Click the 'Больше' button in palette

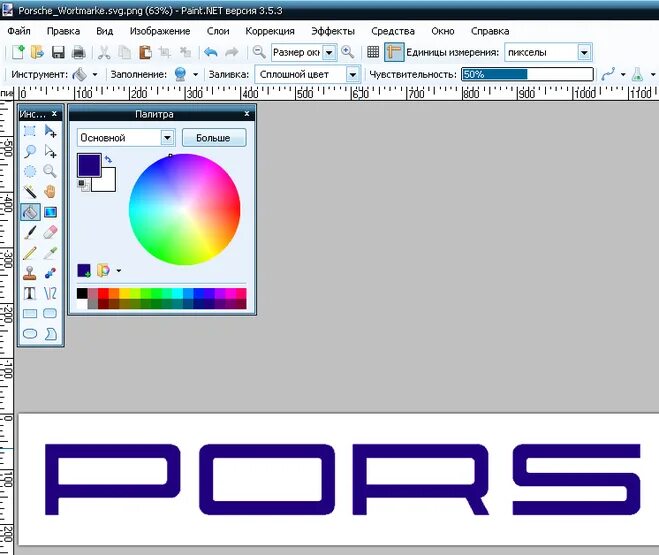(x=214, y=138)
